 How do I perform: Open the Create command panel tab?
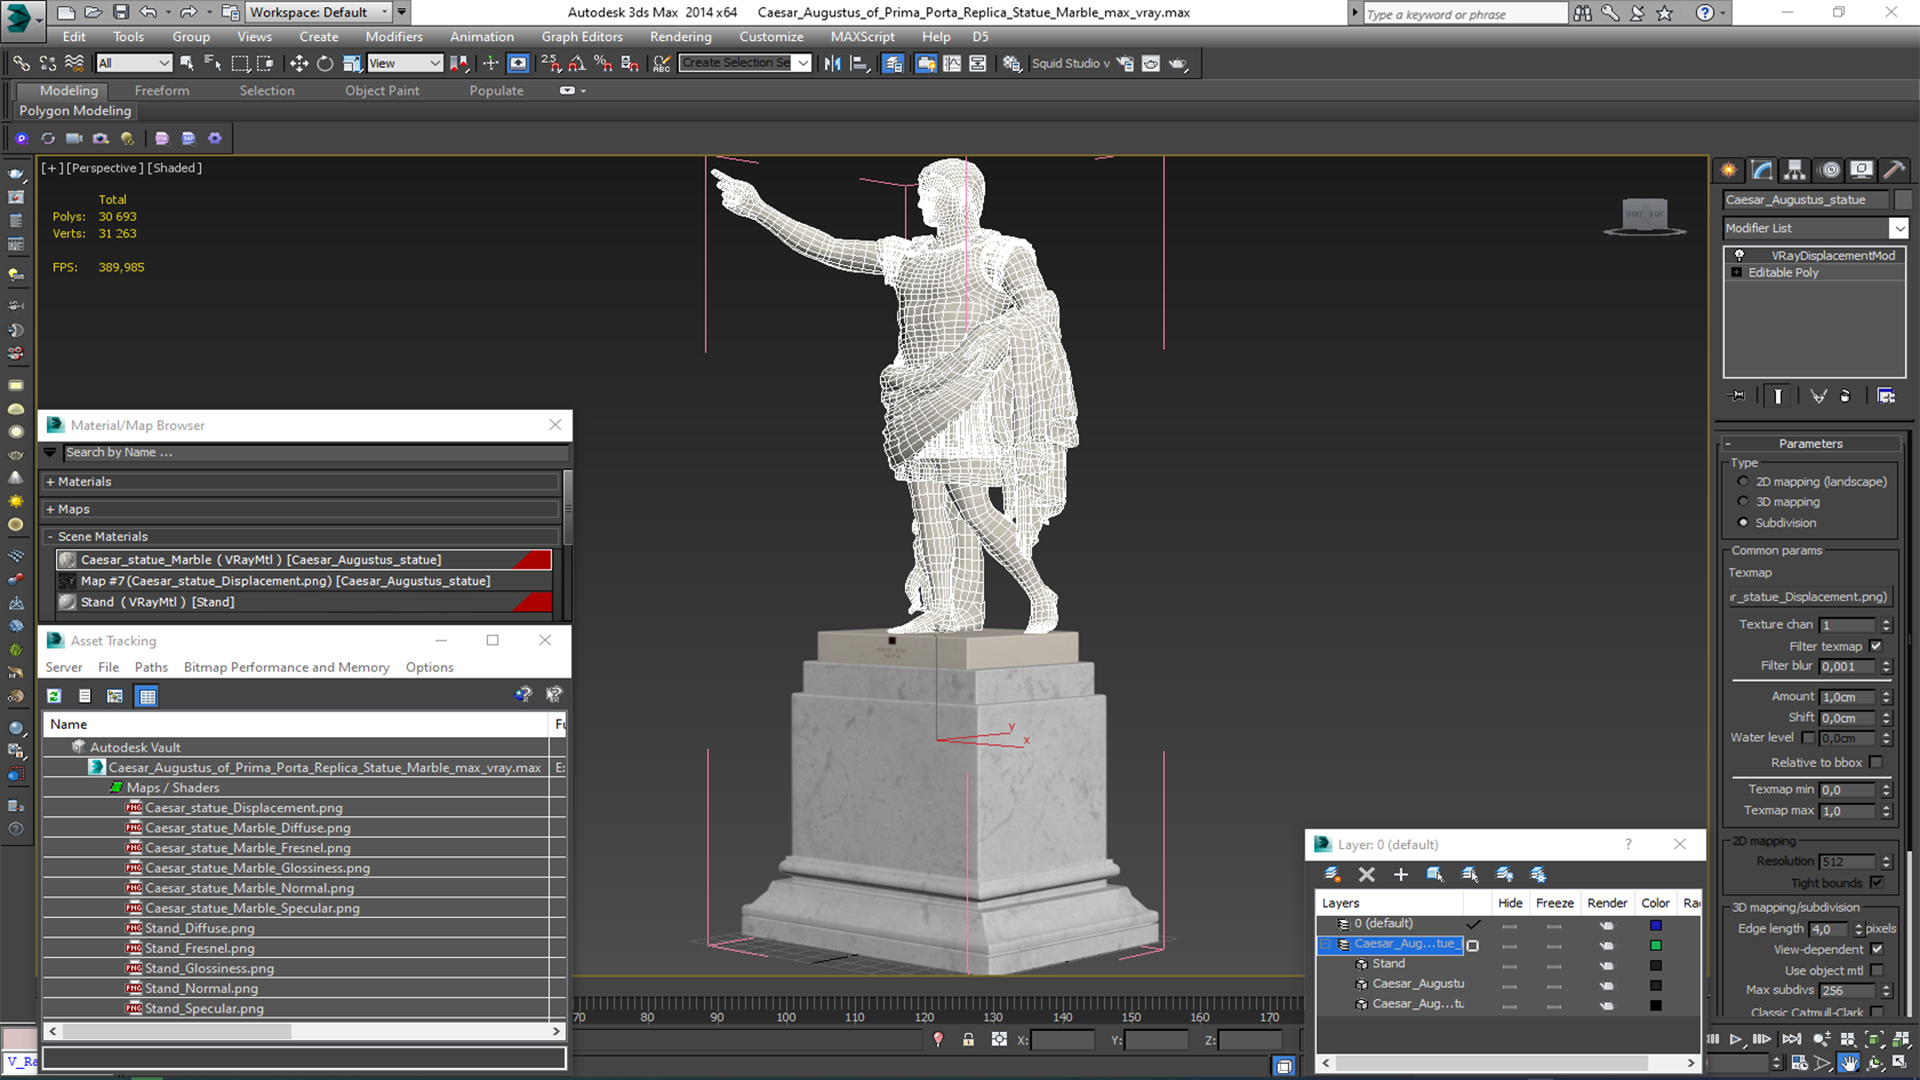pyautogui.click(x=1729, y=170)
